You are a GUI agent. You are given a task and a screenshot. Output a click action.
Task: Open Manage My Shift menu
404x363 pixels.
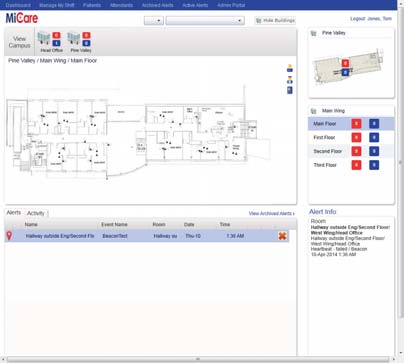coord(57,5)
